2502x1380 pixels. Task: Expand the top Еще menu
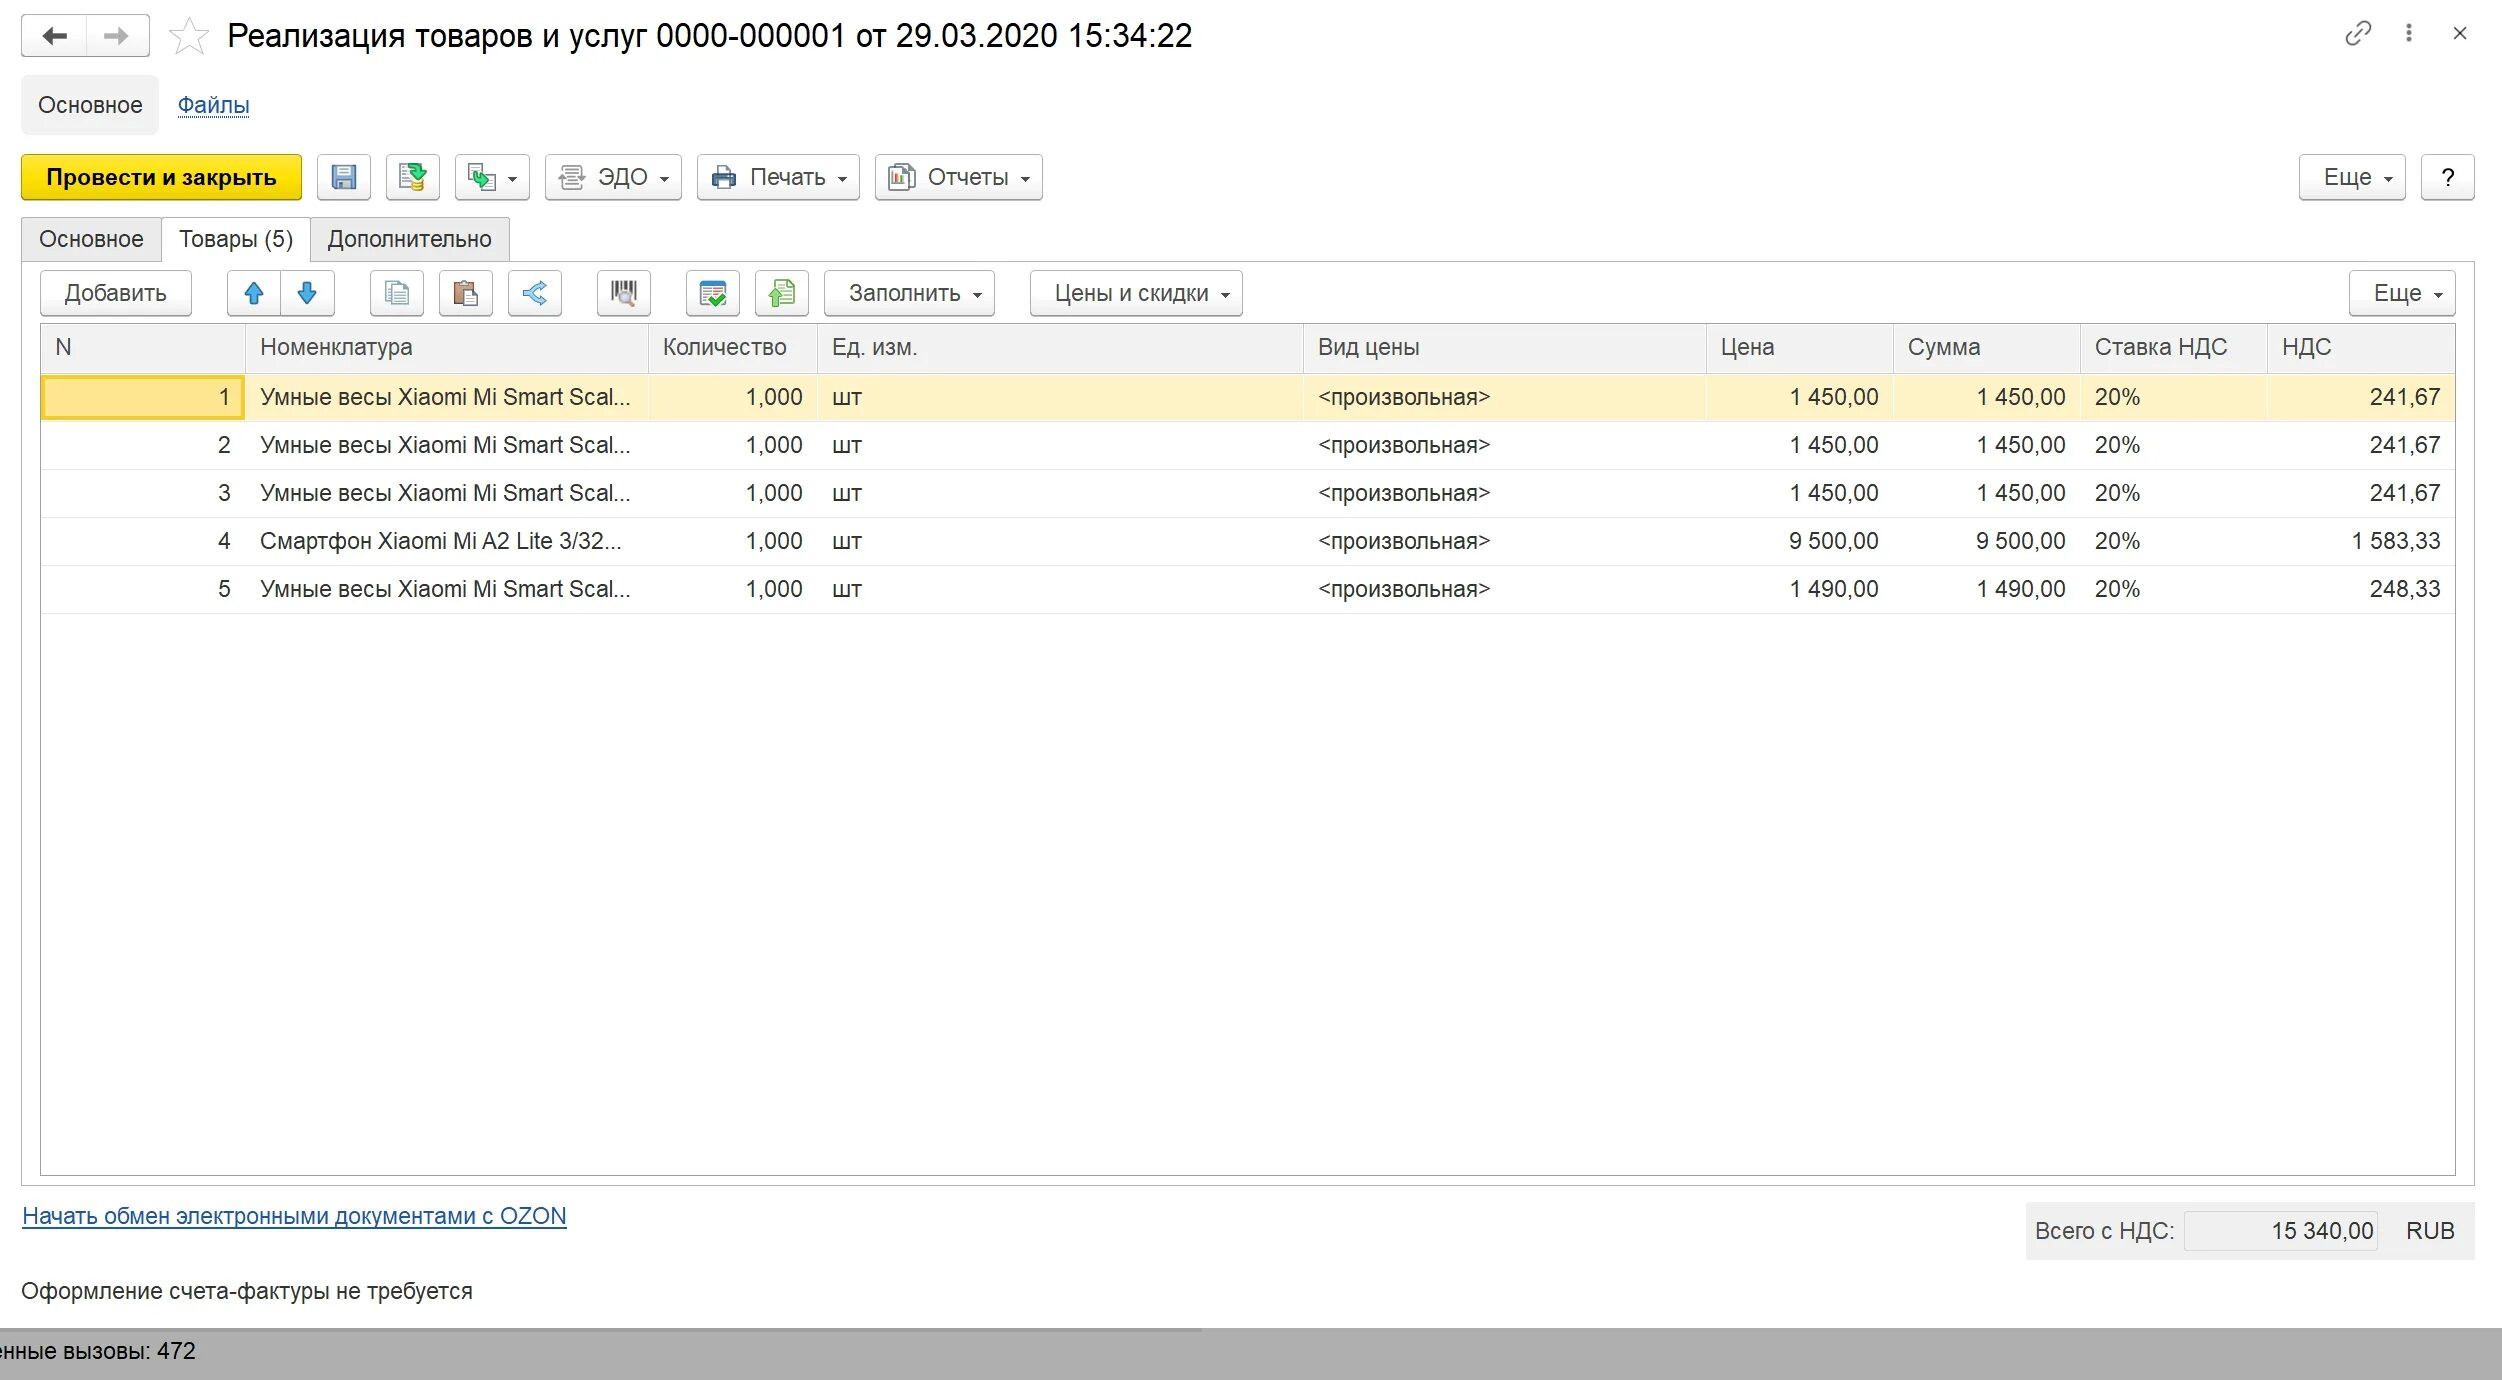coord(2352,177)
